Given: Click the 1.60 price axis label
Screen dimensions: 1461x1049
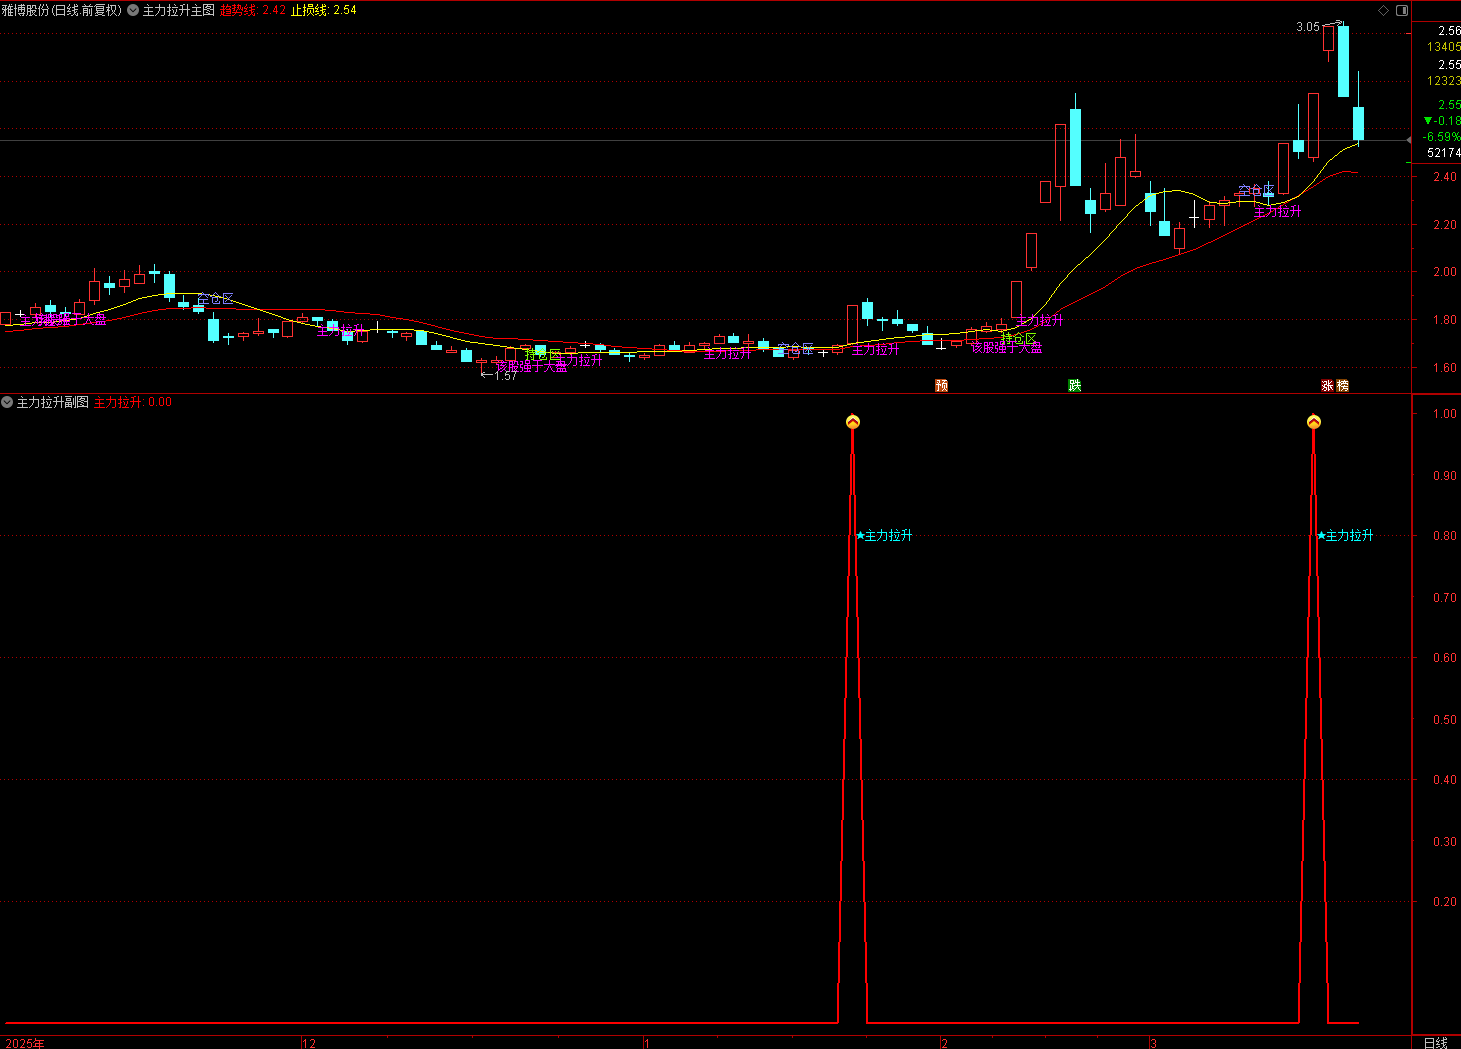Looking at the screenshot, I should [1444, 368].
